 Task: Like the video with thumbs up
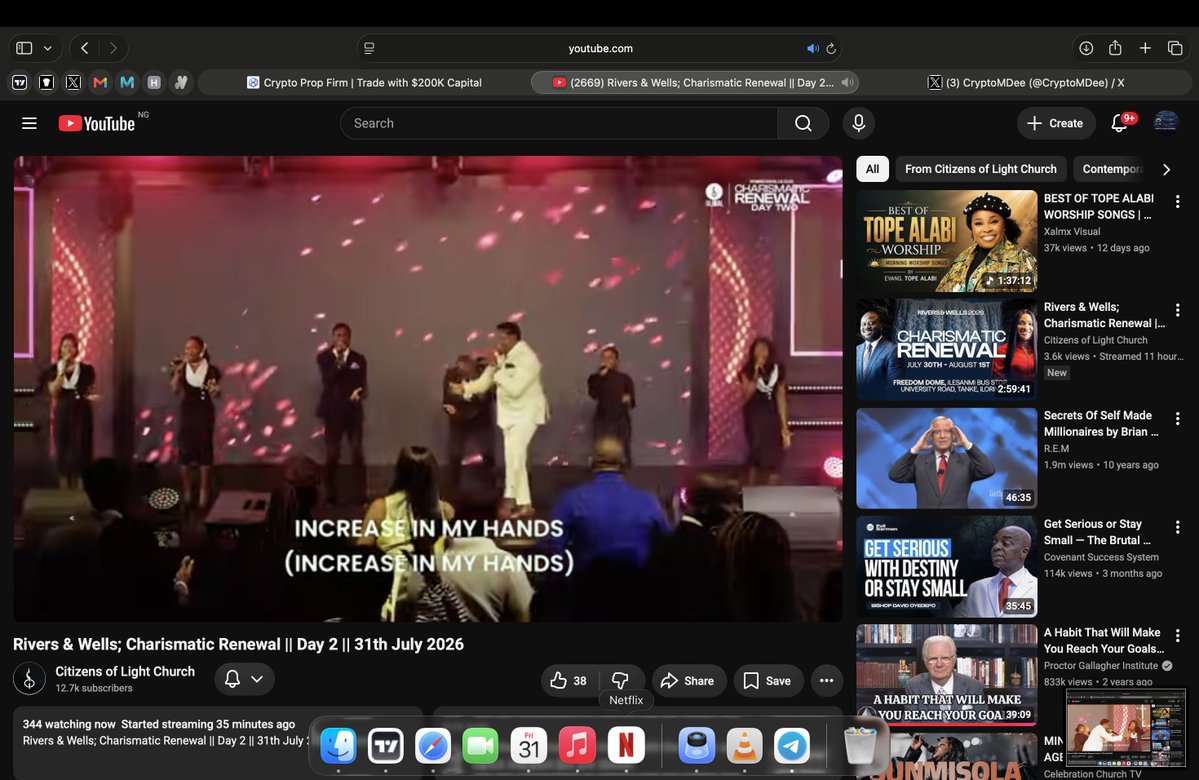pos(568,681)
